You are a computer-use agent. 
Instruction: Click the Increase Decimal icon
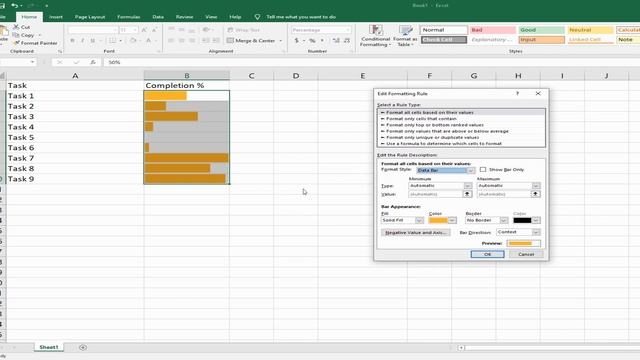coord(336,40)
